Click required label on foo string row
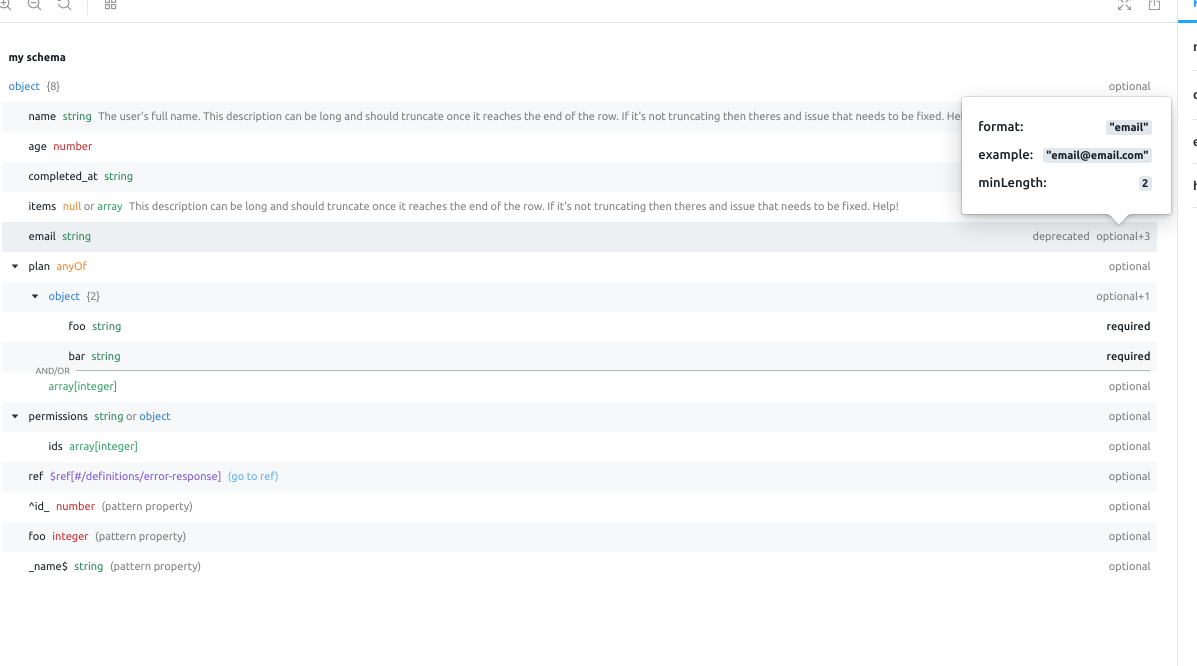This screenshot has width=1197, height=666. click(x=1128, y=326)
